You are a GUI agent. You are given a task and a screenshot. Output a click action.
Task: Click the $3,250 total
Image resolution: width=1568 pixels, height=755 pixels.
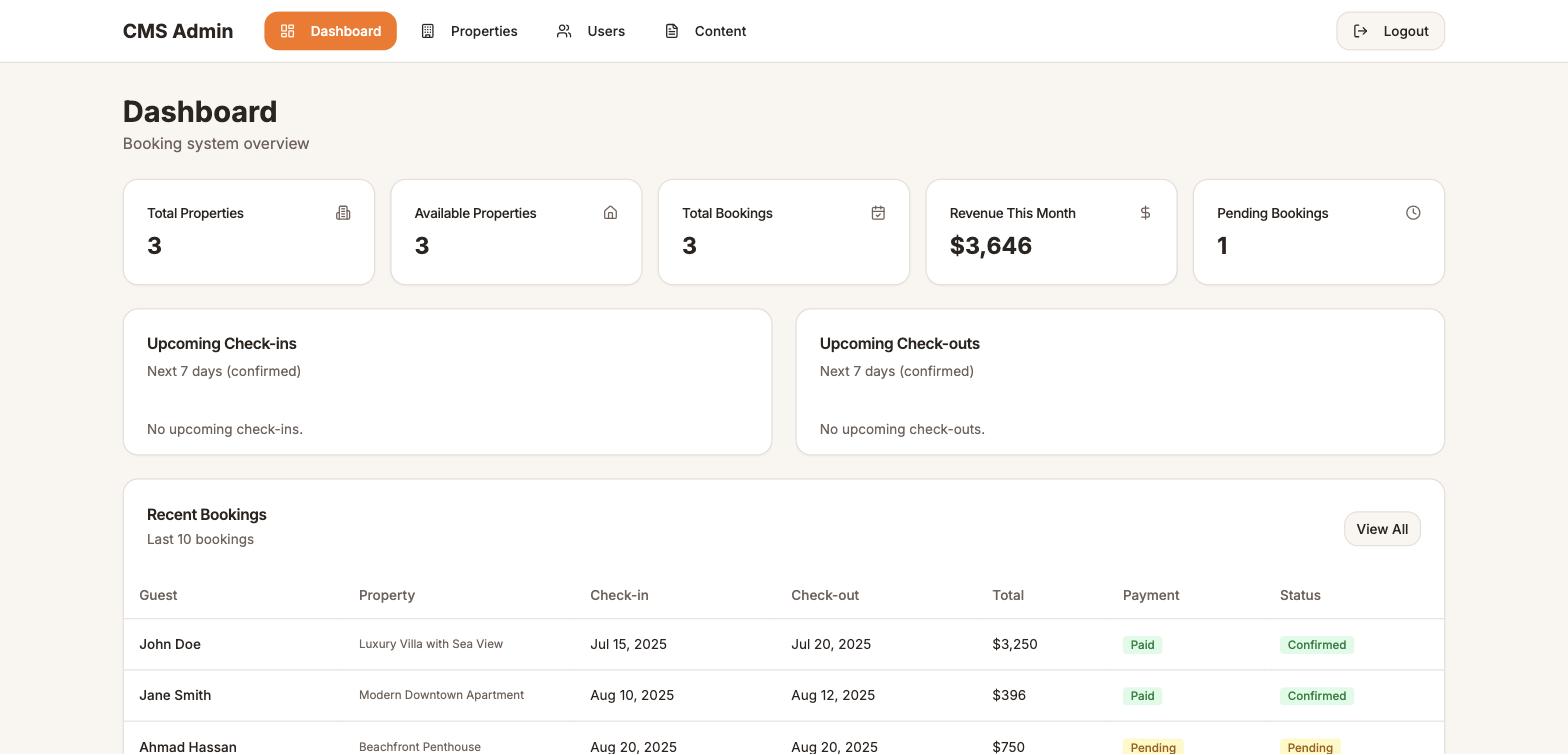1015,644
